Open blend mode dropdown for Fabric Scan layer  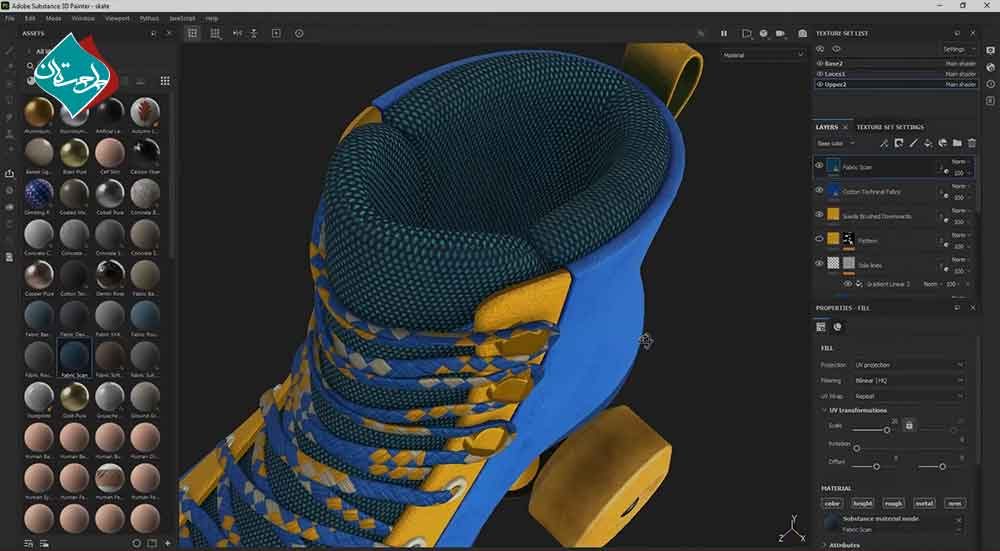pos(959,162)
